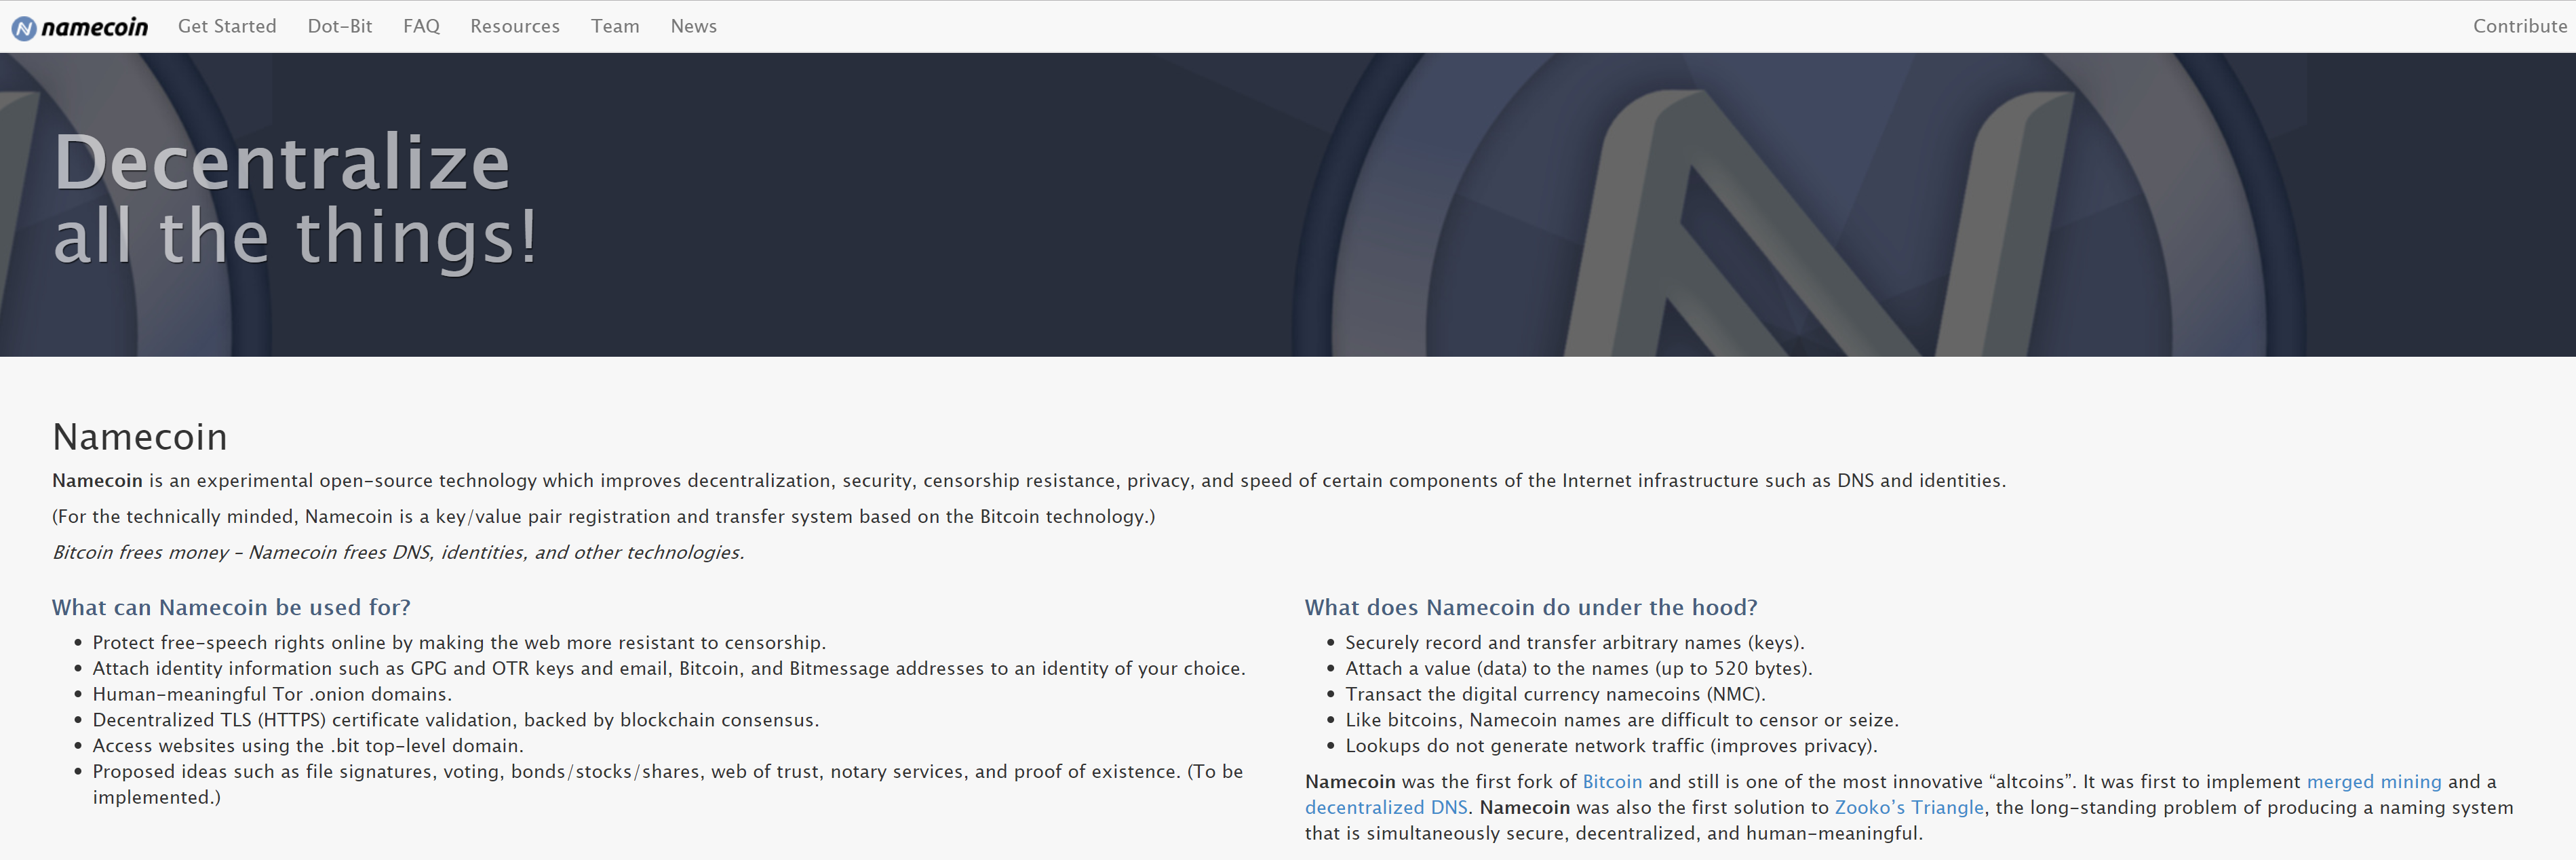
Task: Click the 'Namecoin' page heading
Action: (x=140, y=437)
